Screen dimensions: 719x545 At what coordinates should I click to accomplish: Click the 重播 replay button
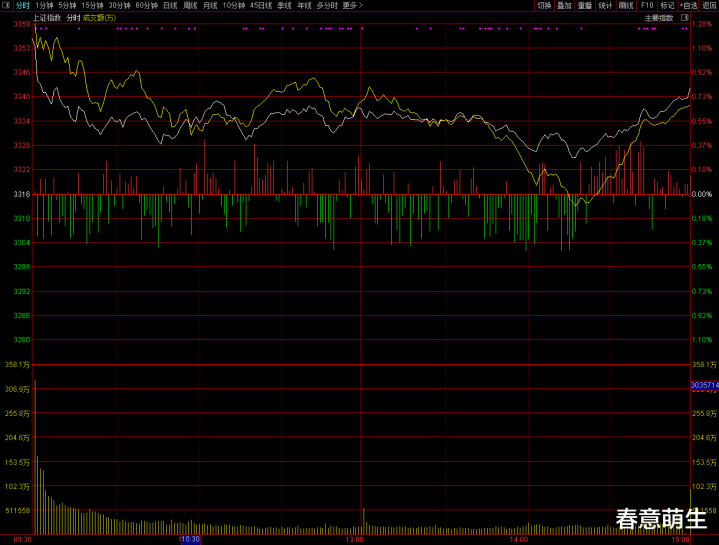point(585,6)
